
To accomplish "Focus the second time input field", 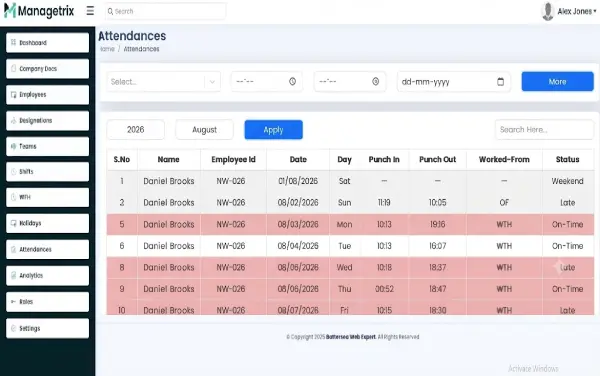I will coord(350,81).
